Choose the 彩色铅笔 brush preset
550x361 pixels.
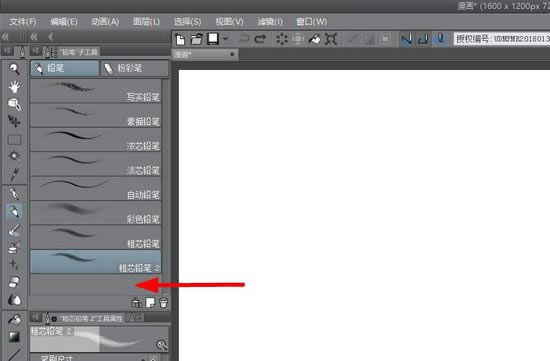pos(95,213)
